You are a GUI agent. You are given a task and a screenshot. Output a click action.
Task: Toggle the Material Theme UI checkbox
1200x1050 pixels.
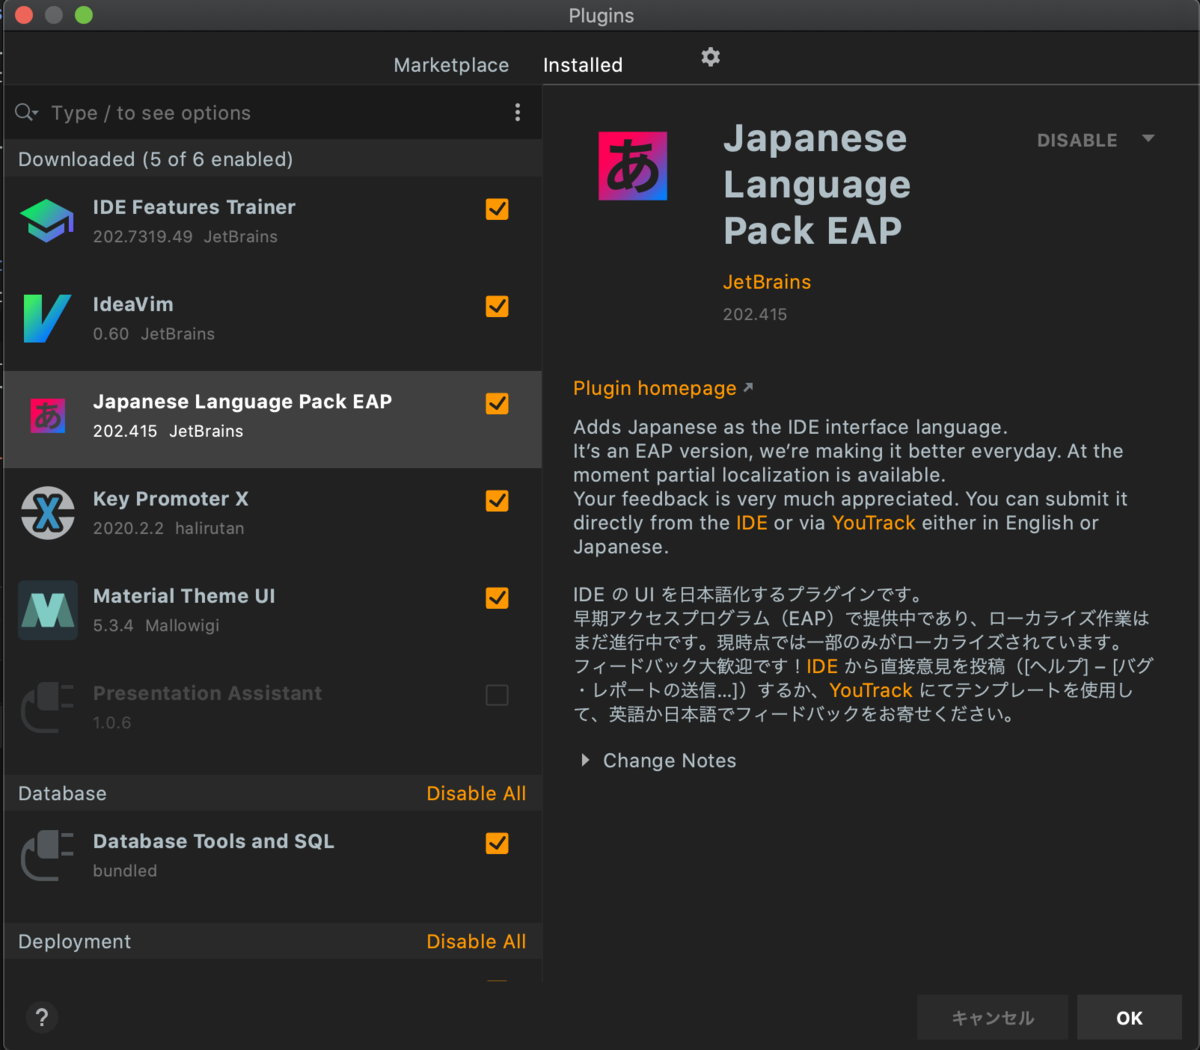(497, 597)
